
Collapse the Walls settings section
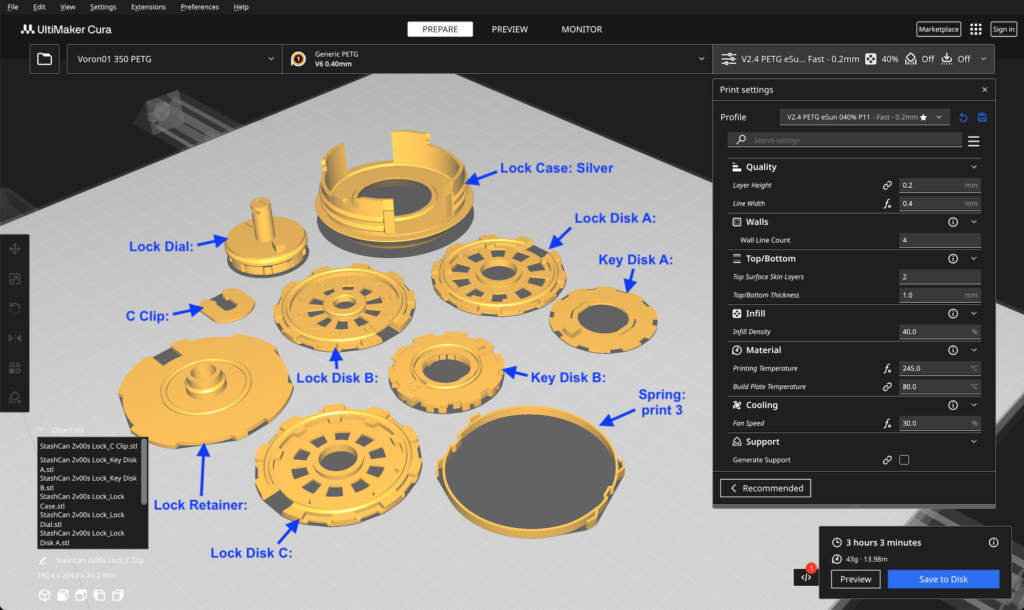[974, 222]
